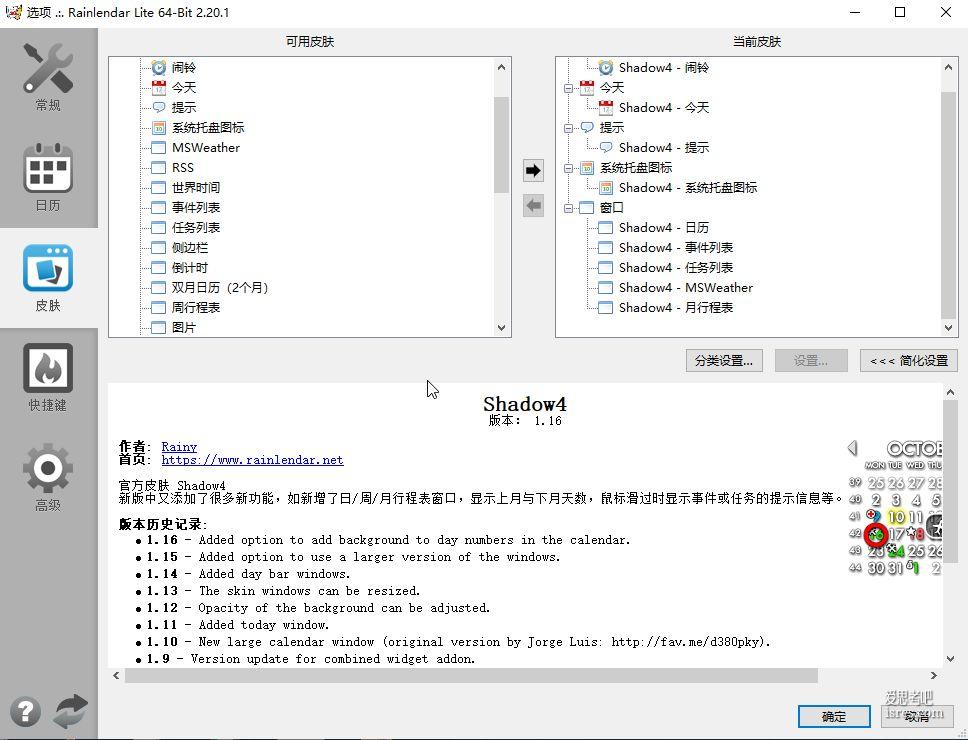Select Shadow4 - 事件列表 in current skins
968x740 pixels.
pyautogui.click(x=676, y=247)
